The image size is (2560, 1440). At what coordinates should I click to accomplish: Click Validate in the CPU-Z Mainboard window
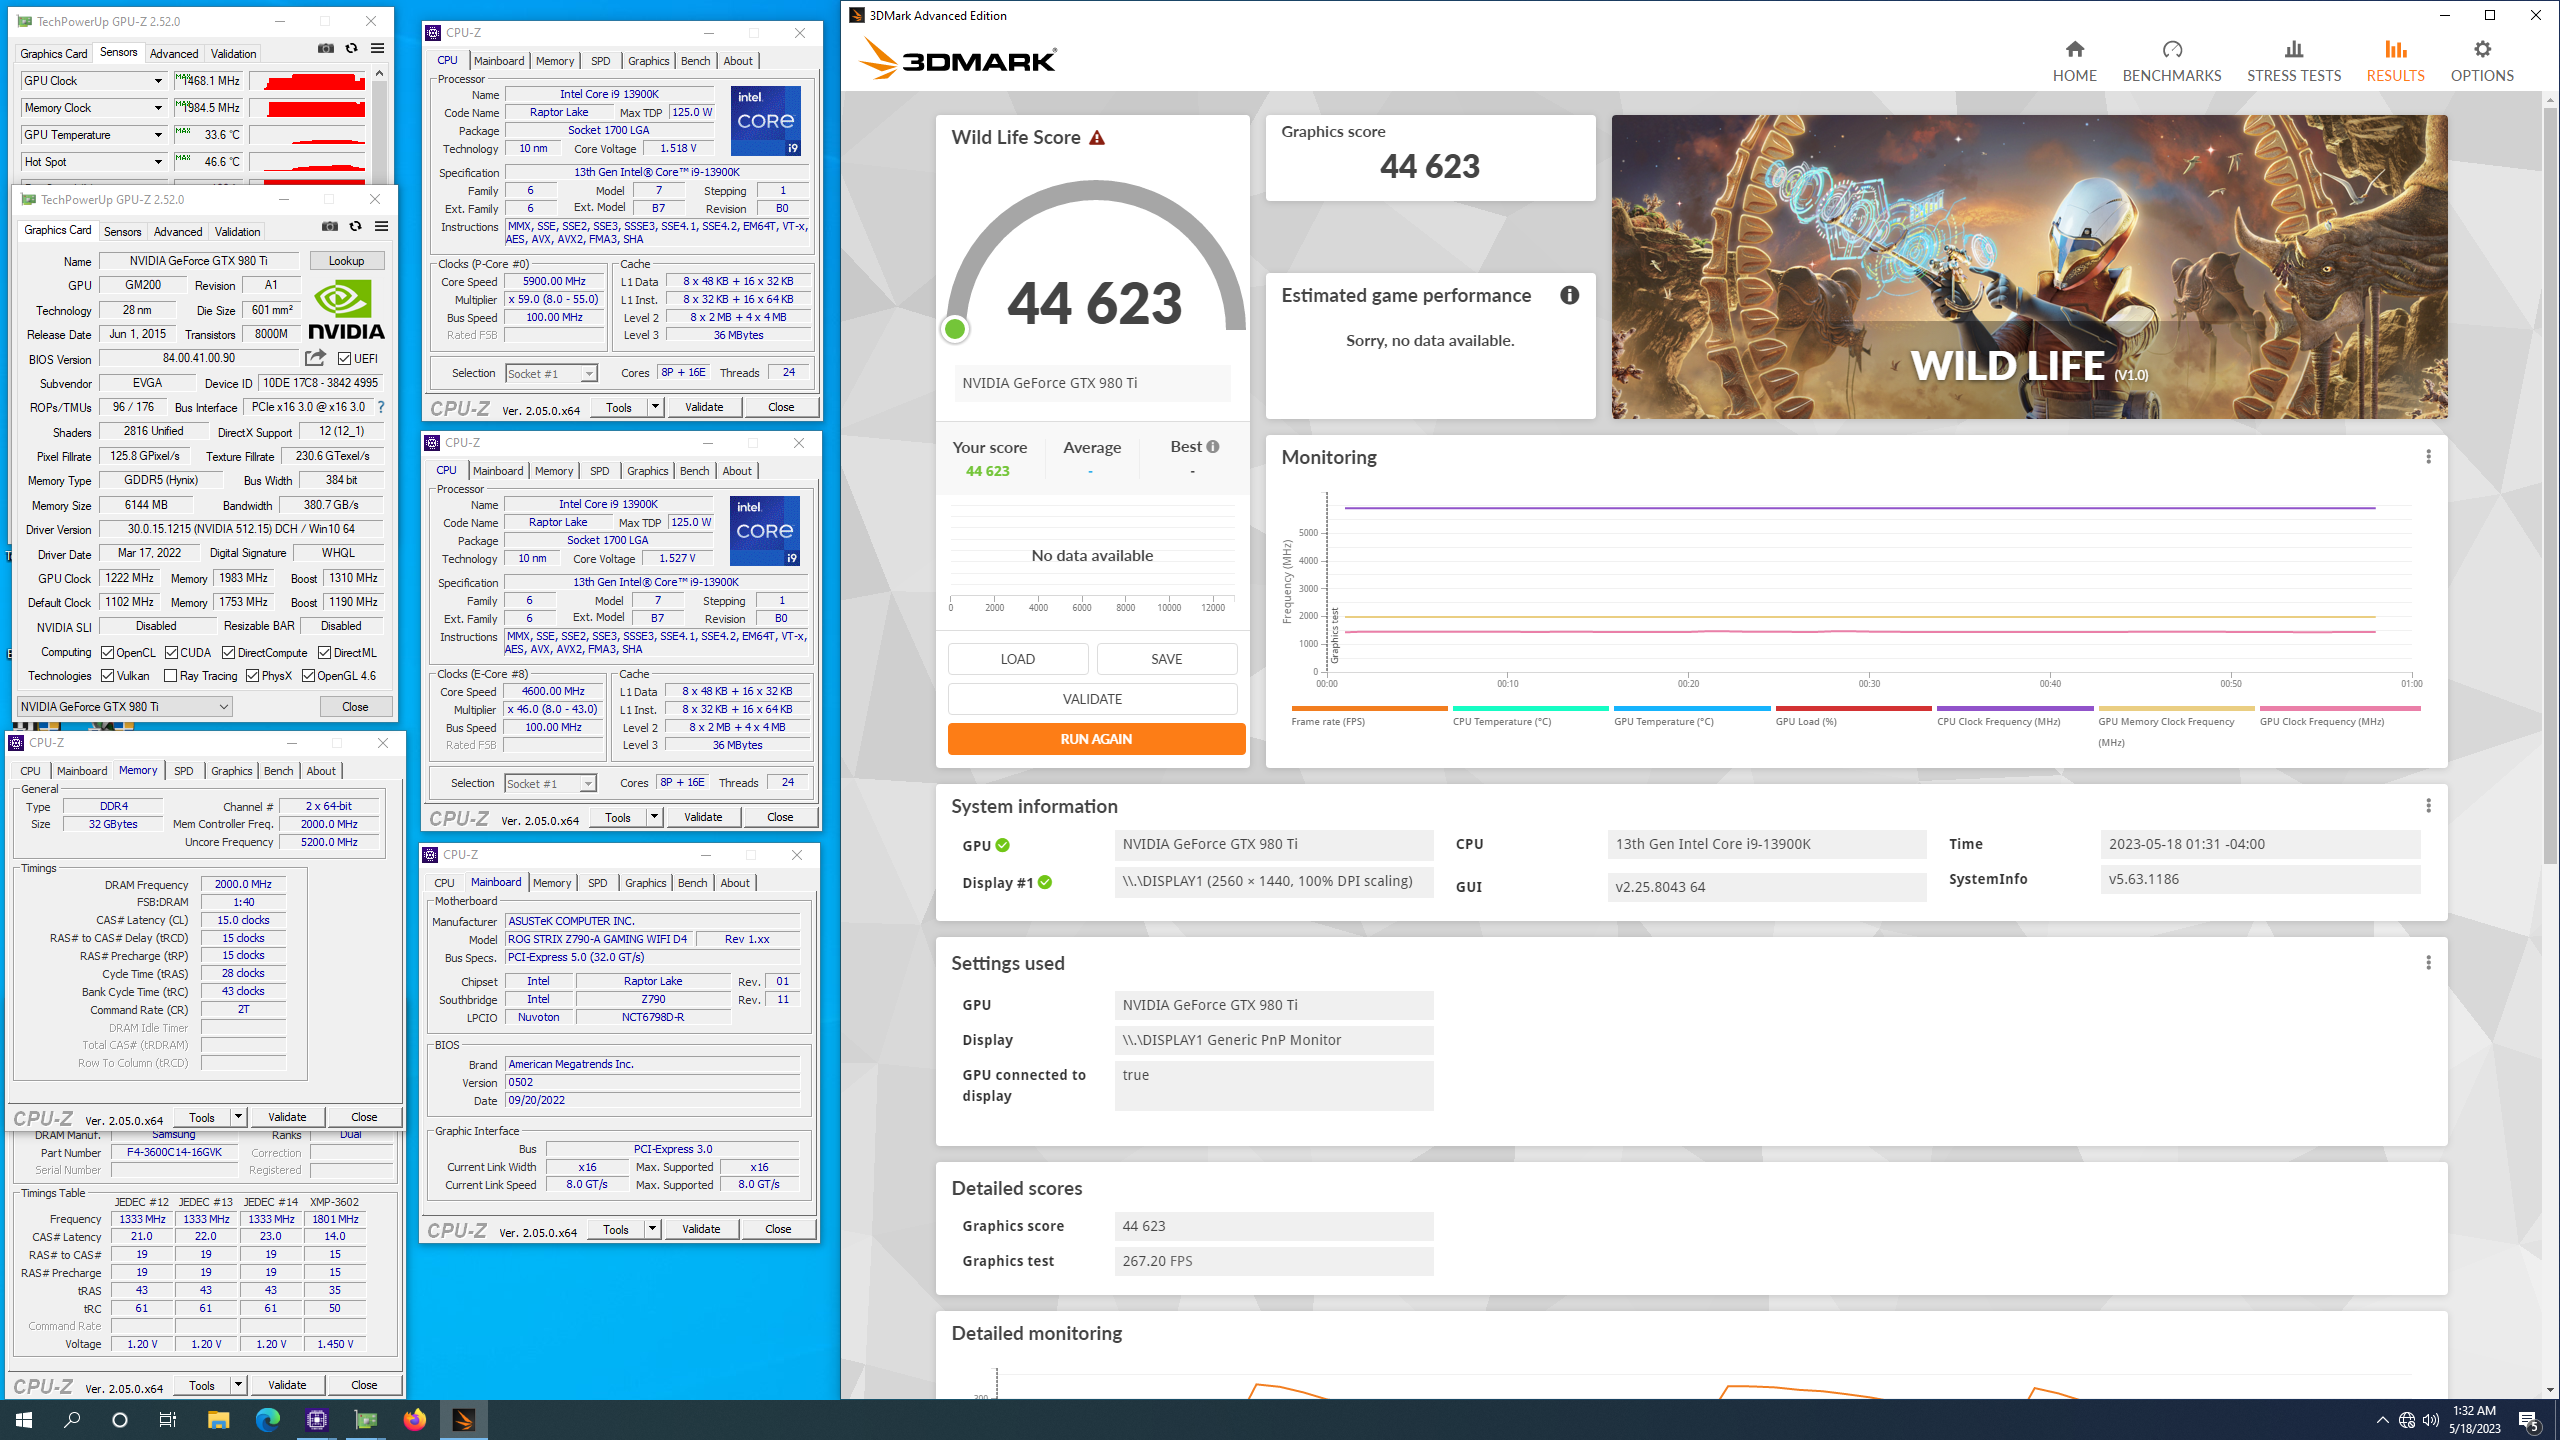(x=701, y=1229)
